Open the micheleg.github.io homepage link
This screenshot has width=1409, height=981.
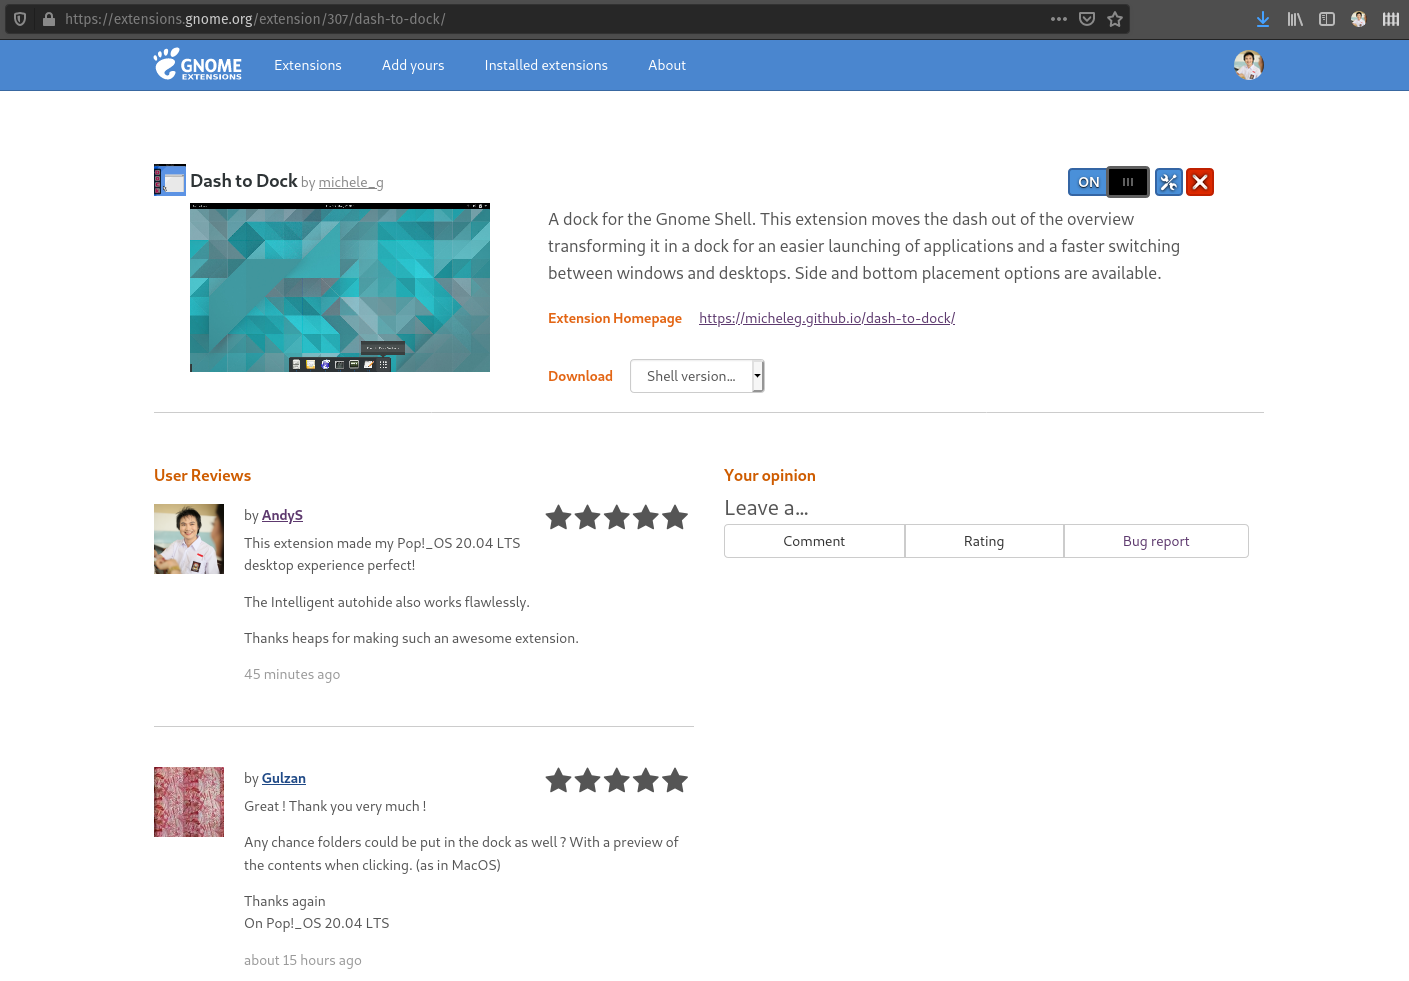827,318
